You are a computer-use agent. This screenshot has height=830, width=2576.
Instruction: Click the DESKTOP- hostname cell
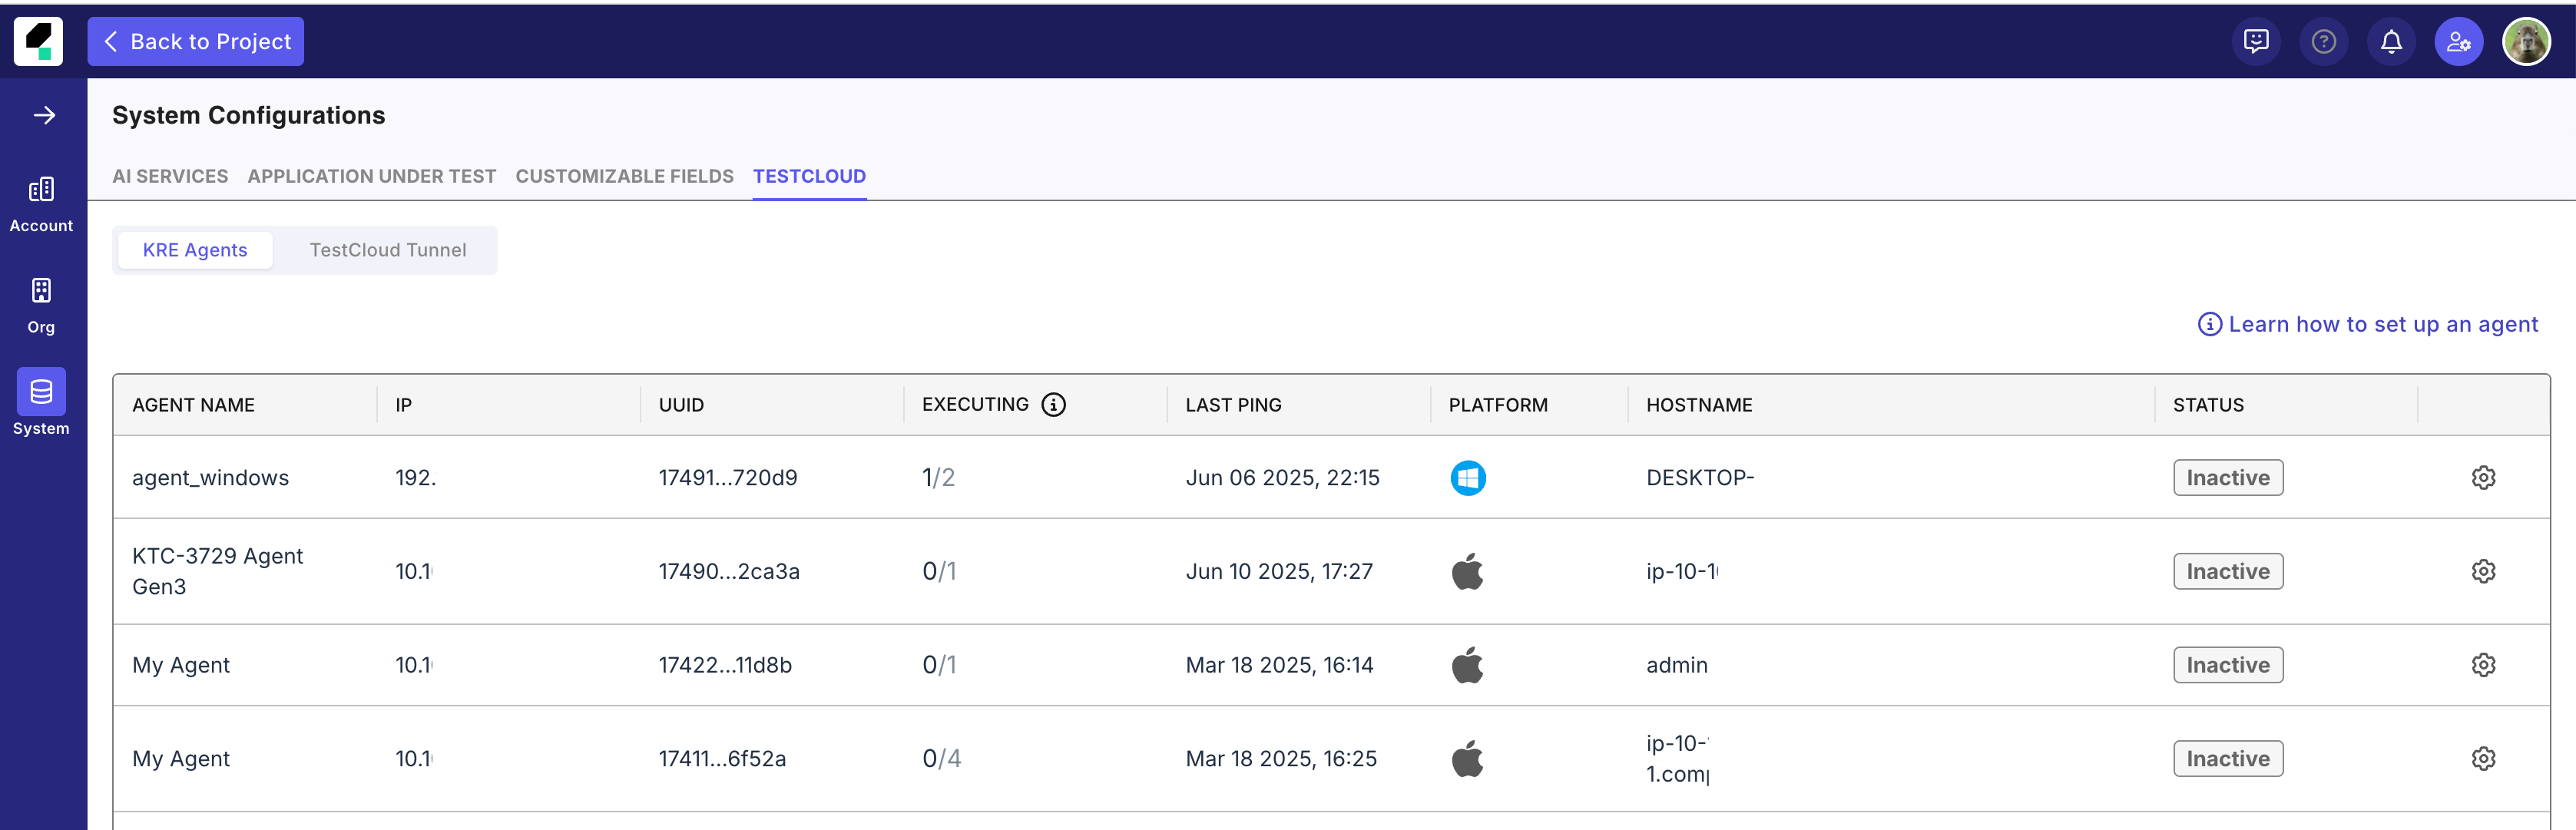[x=1700, y=478]
